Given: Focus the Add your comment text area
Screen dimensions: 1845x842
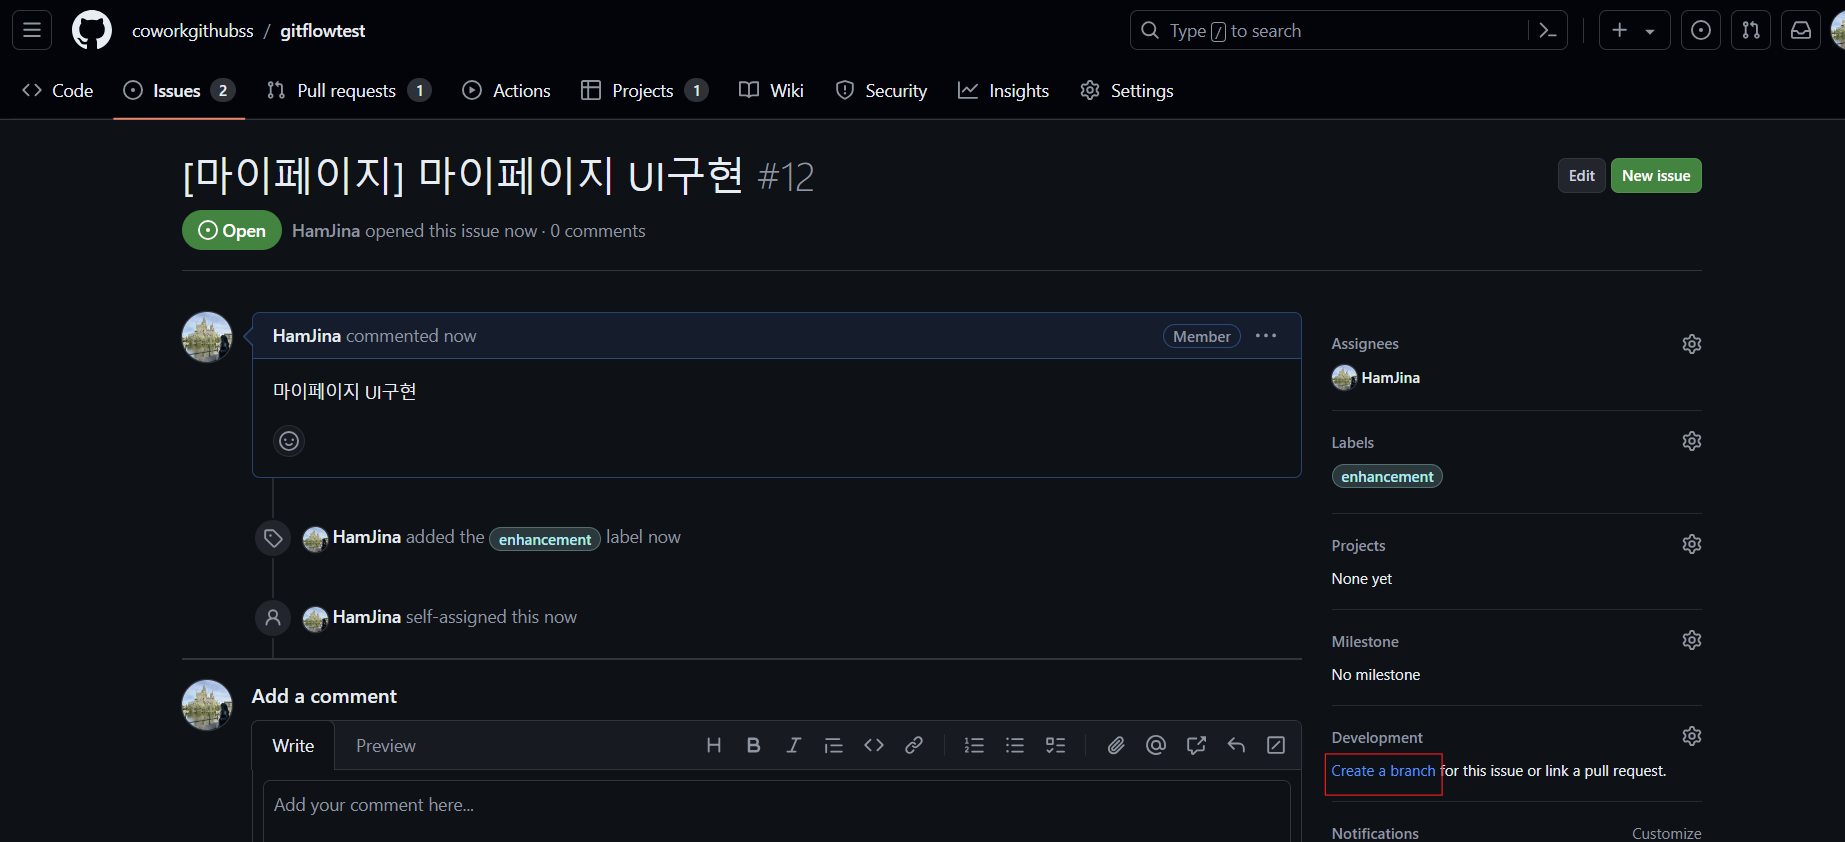Looking at the screenshot, I should [776, 811].
